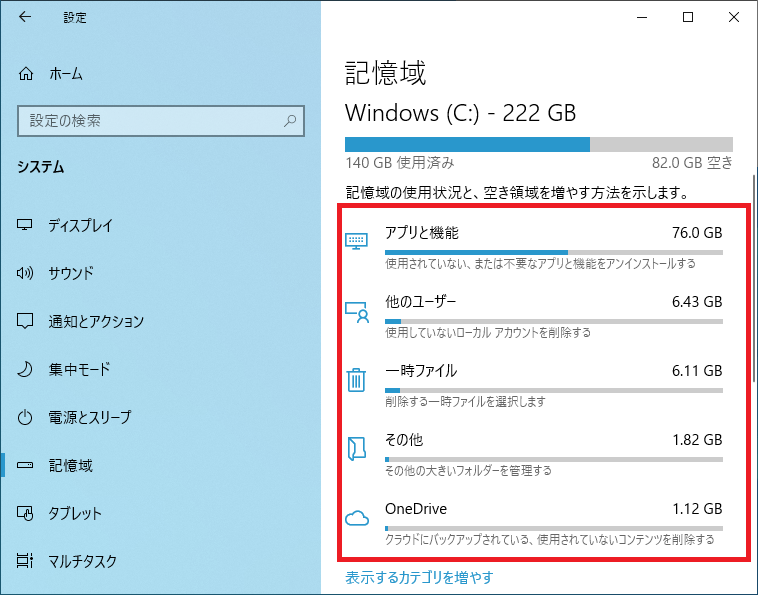Click the 6.11 GB size value

point(697,371)
